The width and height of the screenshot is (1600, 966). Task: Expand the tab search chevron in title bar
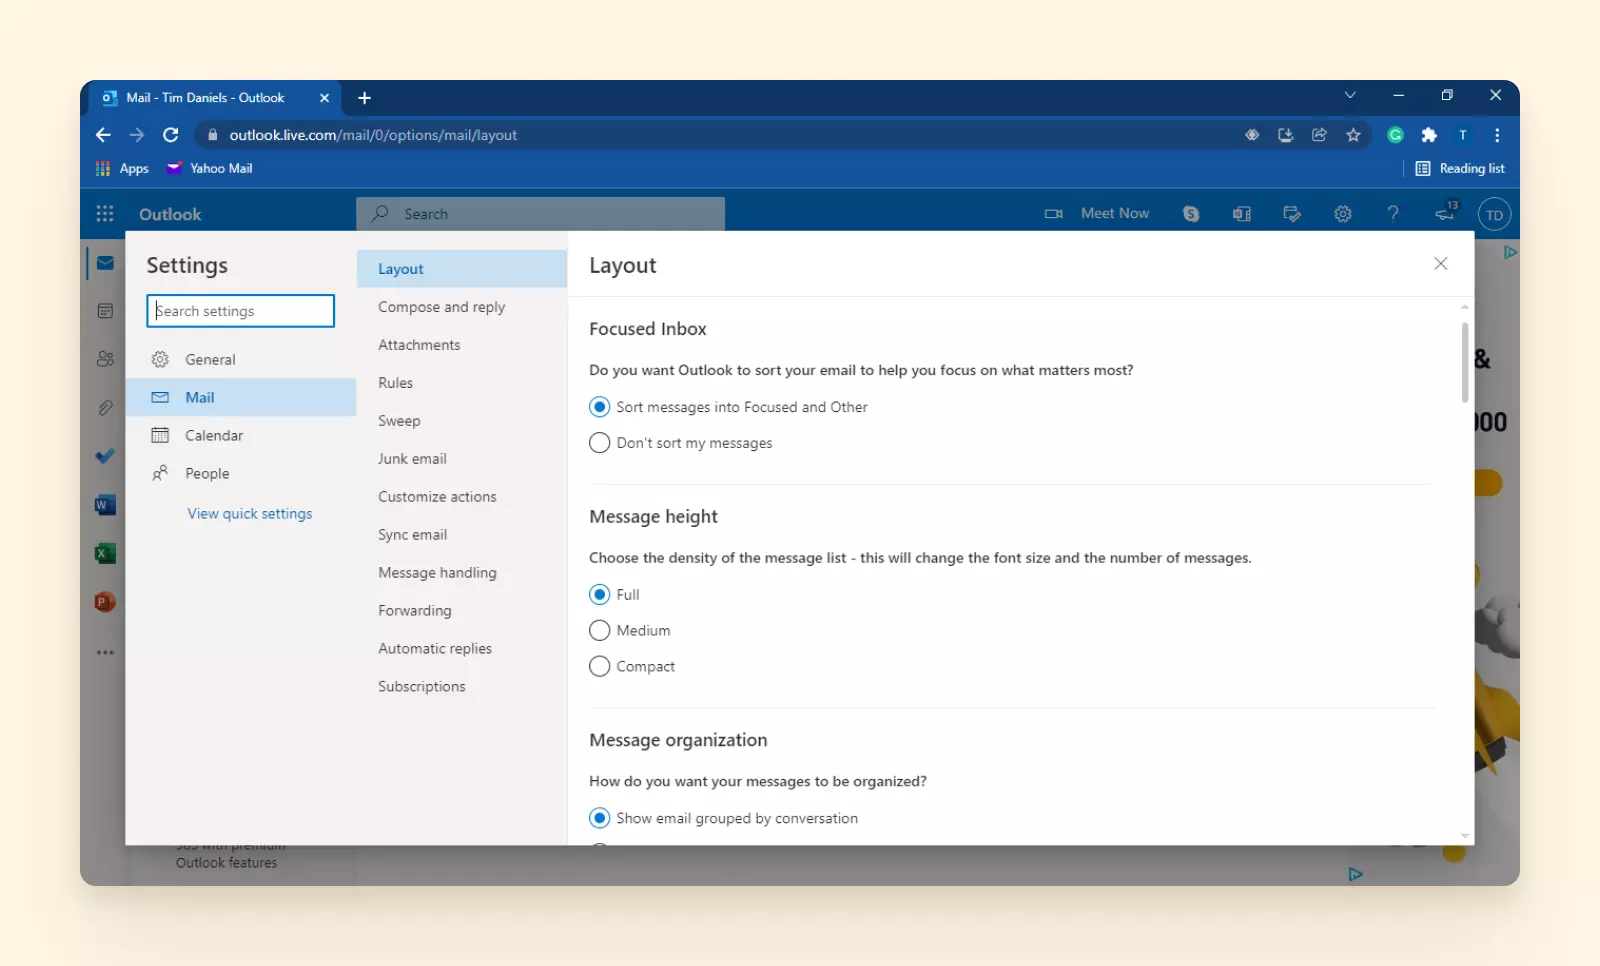click(1350, 95)
